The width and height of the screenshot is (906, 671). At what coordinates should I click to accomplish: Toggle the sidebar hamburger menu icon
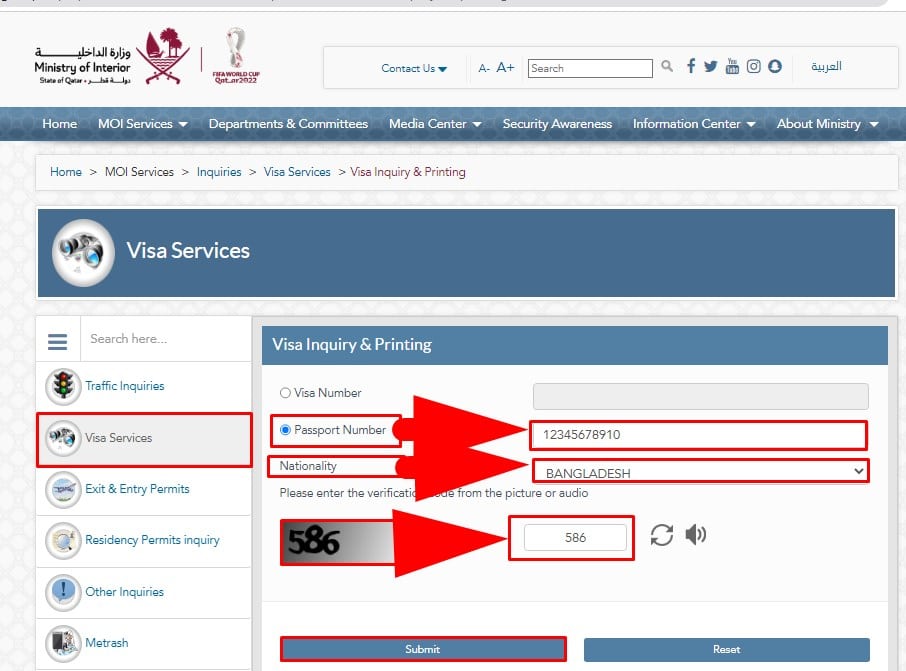pyautogui.click(x=58, y=341)
